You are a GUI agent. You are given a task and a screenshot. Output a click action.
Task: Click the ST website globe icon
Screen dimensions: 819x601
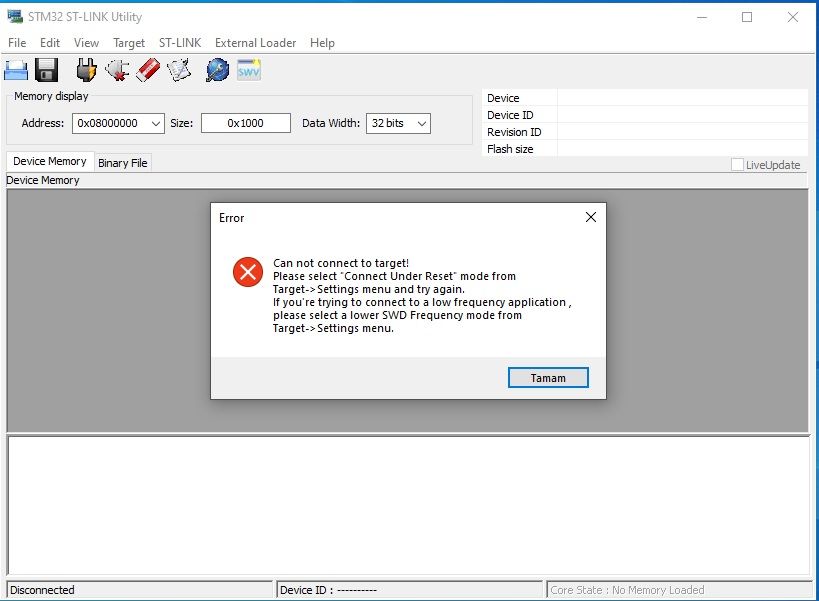coord(217,70)
